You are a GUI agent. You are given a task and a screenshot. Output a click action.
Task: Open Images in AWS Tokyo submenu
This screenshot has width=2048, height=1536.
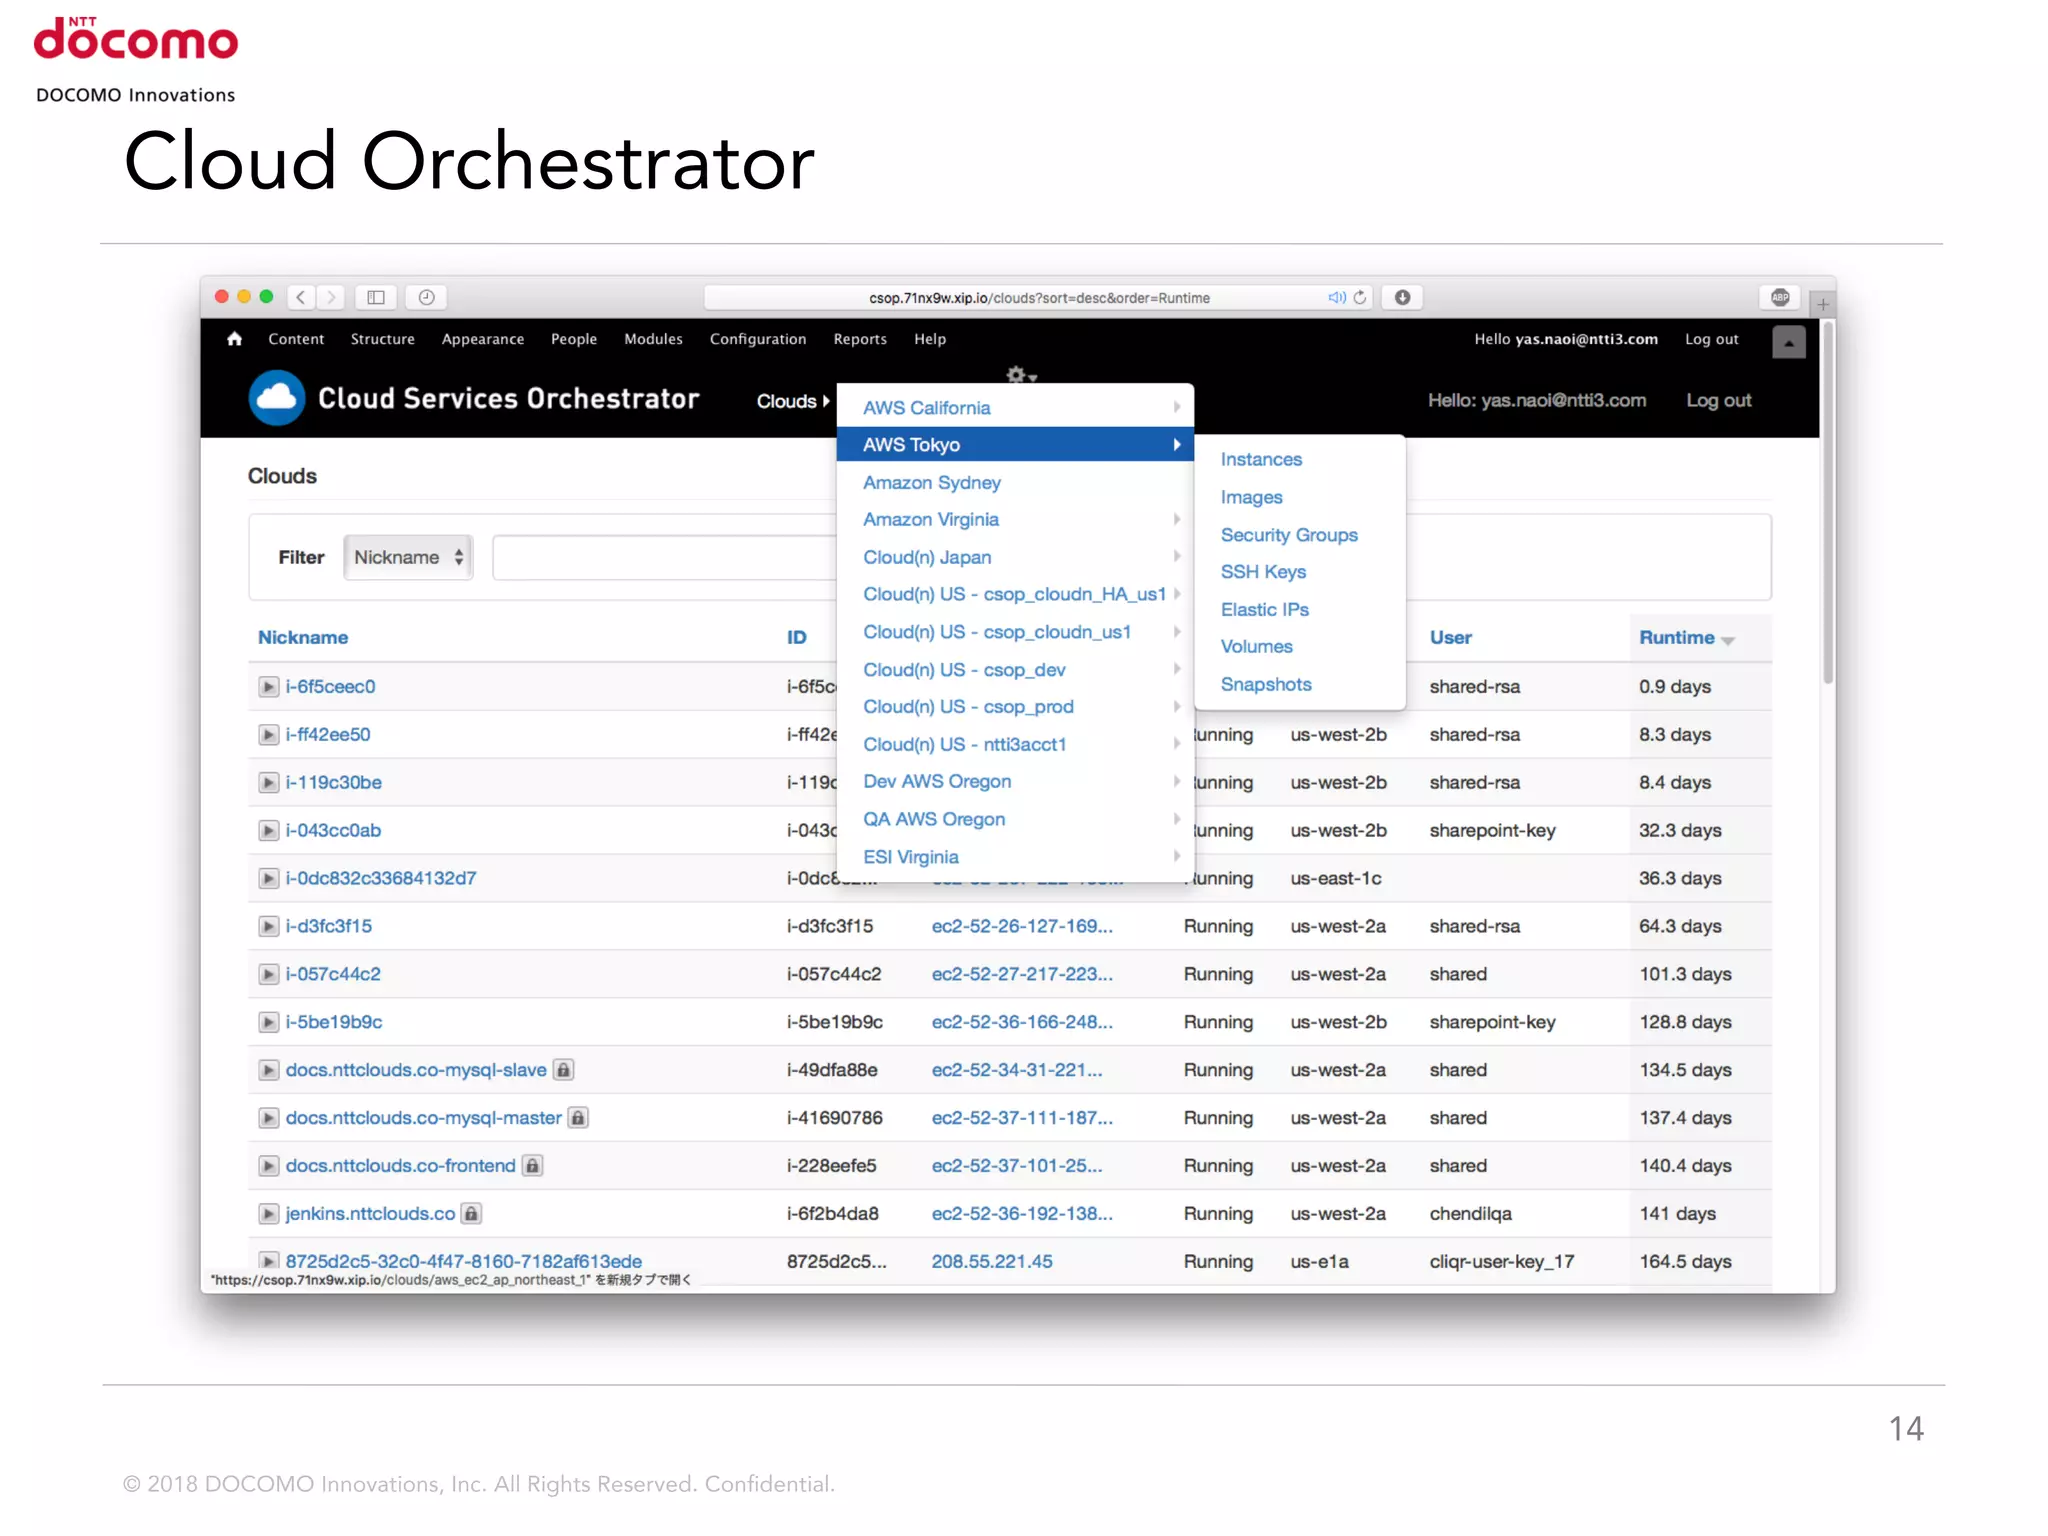(x=1251, y=498)
